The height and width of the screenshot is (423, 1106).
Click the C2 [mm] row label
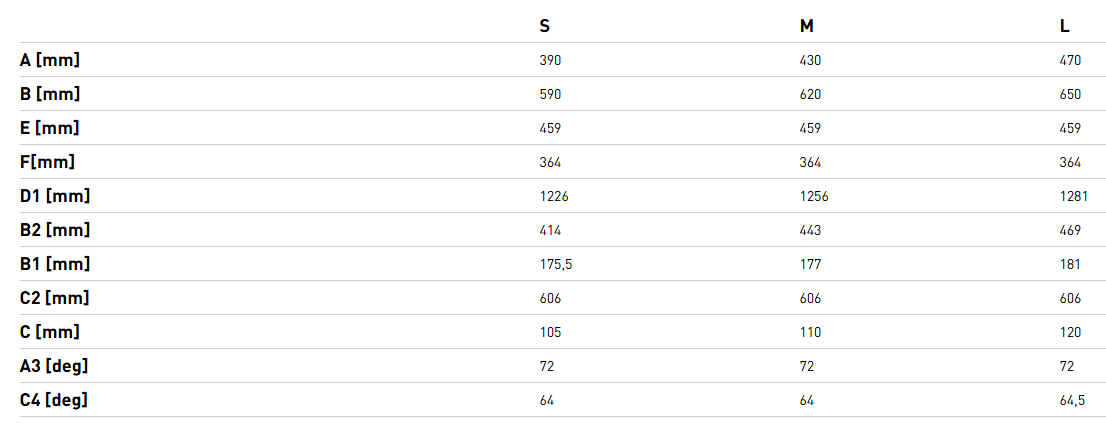point(54,298)
